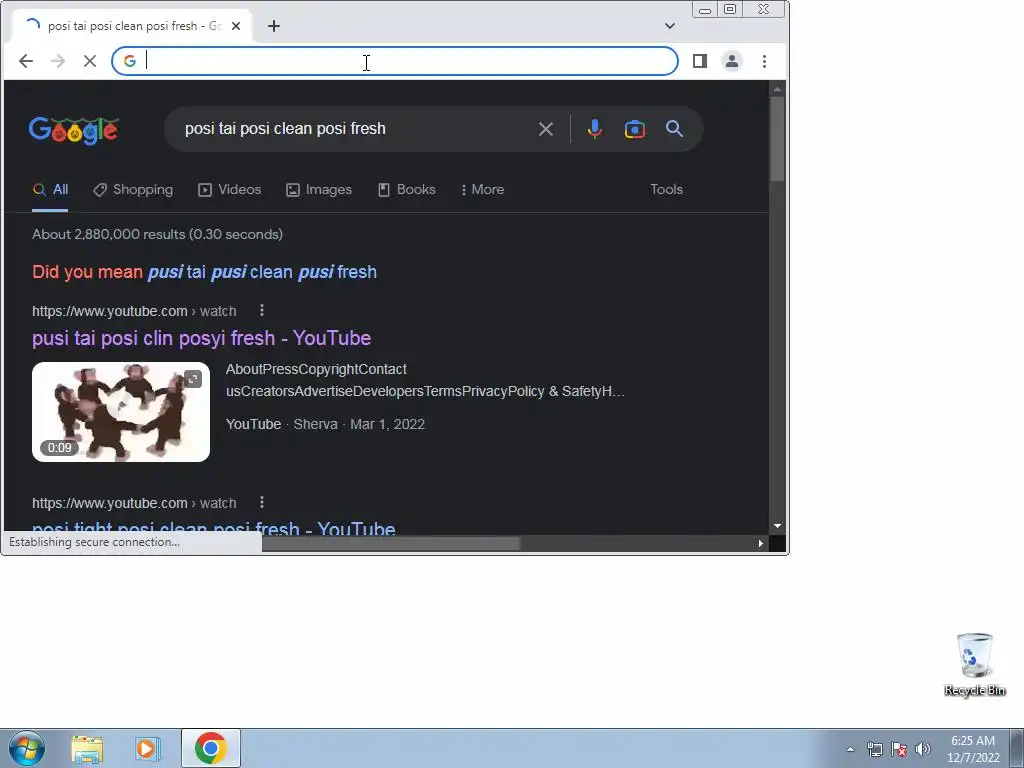Expand the video preview icon on thumbnail
The height and width of the screenshot is (768, 1024).
coord(193,379)
